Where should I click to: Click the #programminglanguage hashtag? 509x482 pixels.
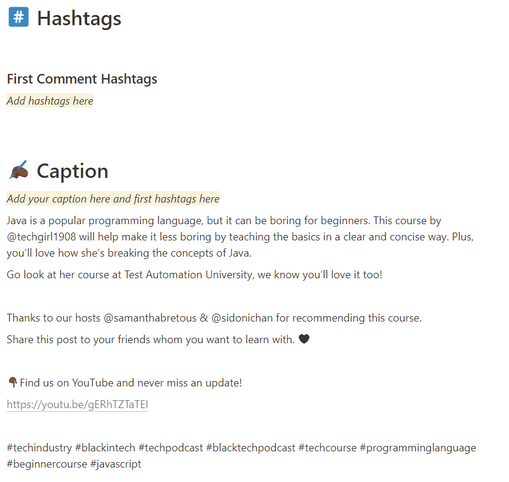tap(418, 447)
